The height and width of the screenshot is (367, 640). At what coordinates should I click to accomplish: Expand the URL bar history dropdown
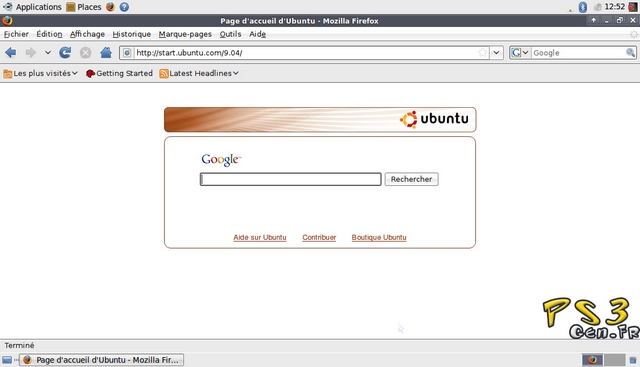point(496,53)
